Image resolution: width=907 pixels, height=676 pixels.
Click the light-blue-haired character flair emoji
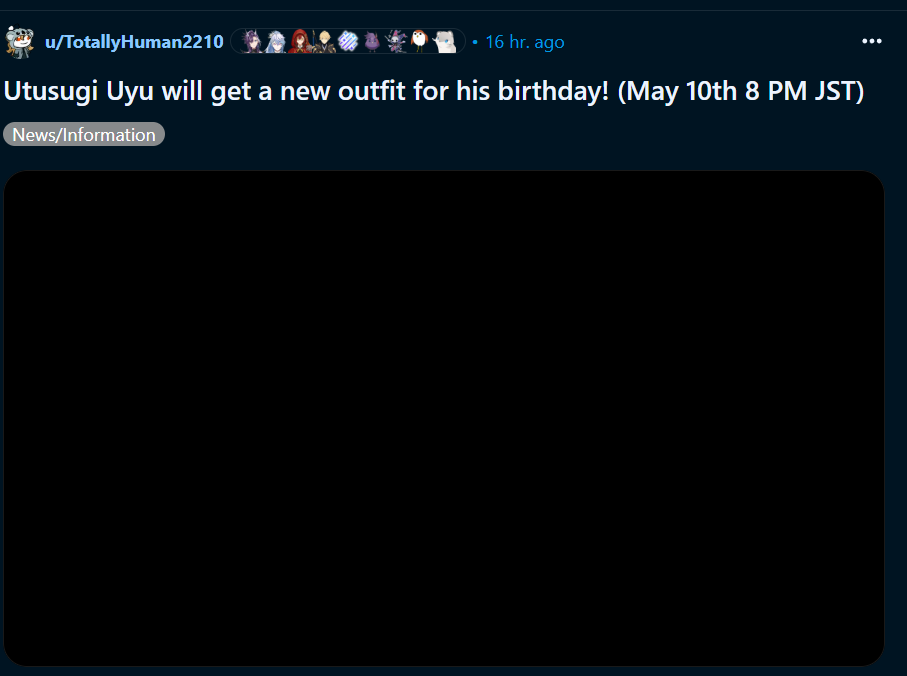click(276, 42)
